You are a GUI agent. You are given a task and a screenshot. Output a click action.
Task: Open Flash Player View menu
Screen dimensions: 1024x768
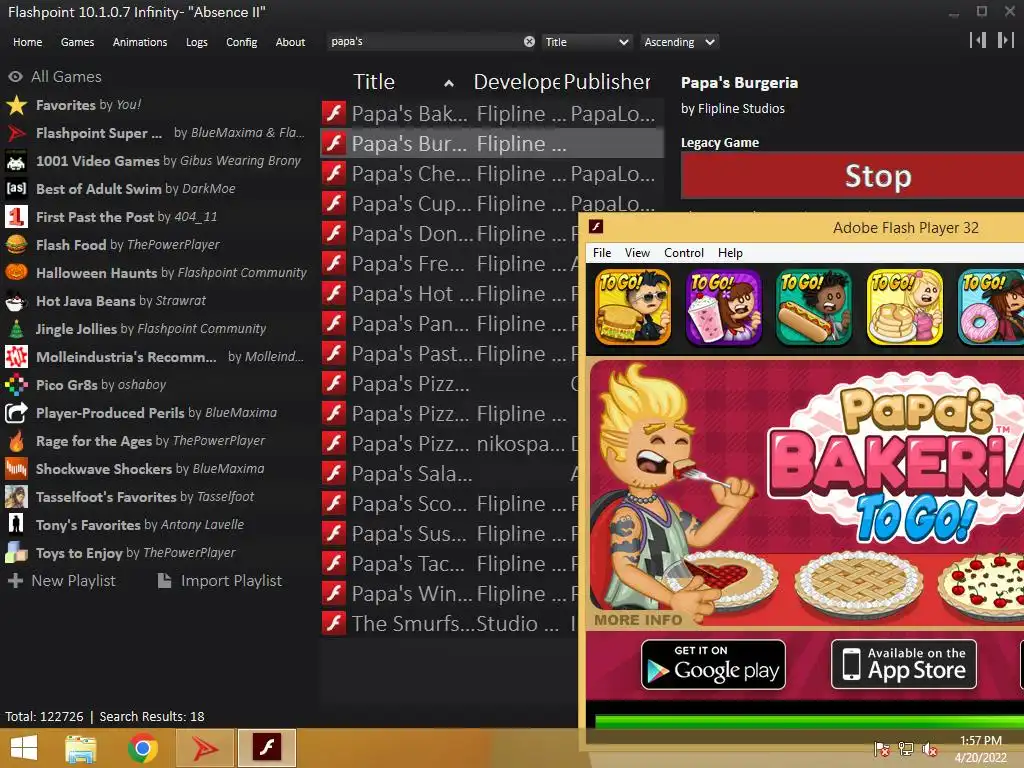637,253
